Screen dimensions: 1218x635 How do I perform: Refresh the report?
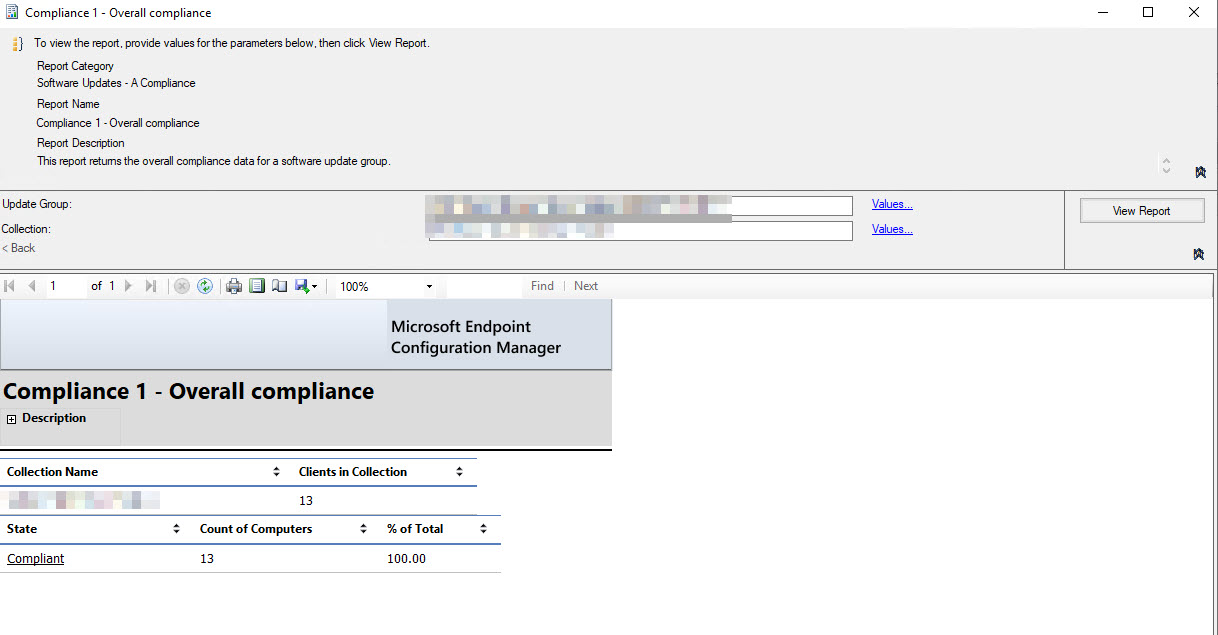[205, 286]
